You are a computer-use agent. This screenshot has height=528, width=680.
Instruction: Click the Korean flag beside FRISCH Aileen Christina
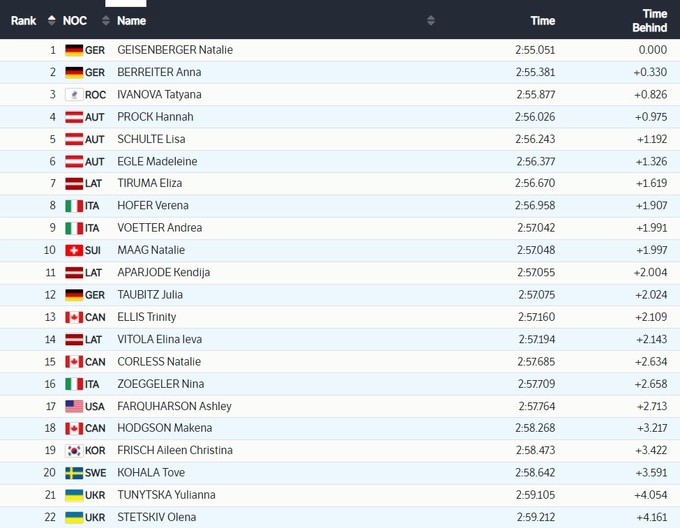(74, 451)
